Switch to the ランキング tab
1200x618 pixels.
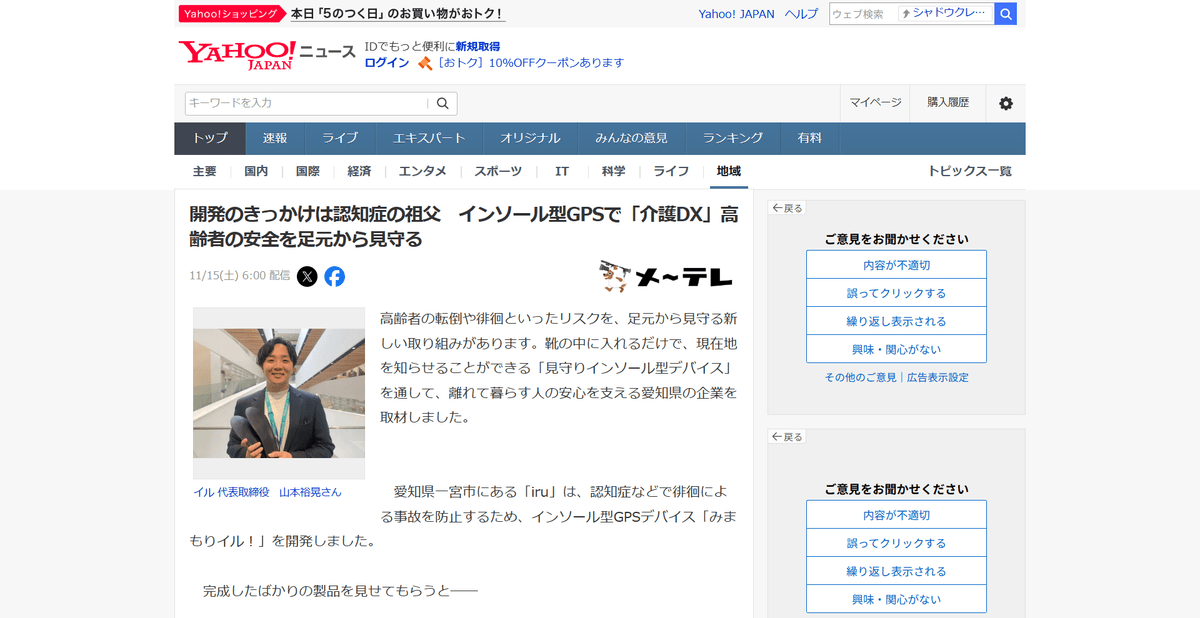pyautogui.click(x=732, y=138)
